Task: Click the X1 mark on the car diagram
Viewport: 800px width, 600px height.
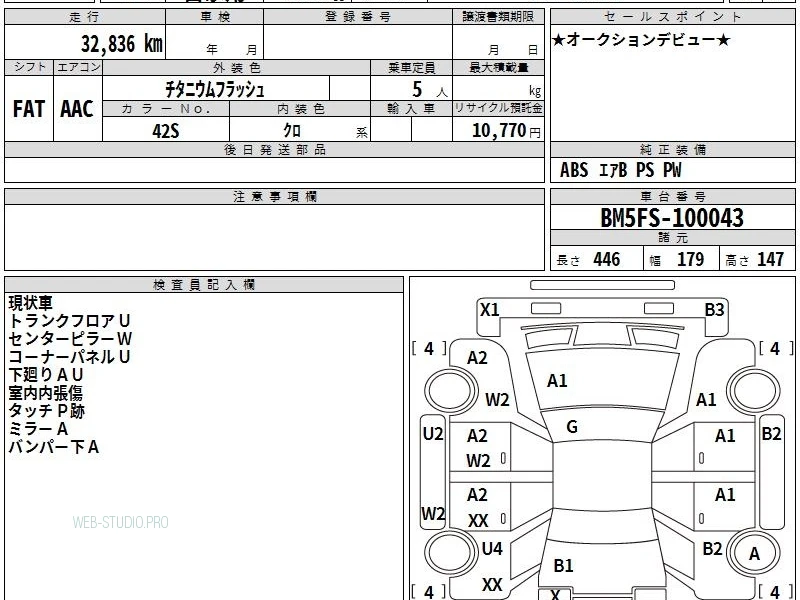Action: [x=490, y=310]
